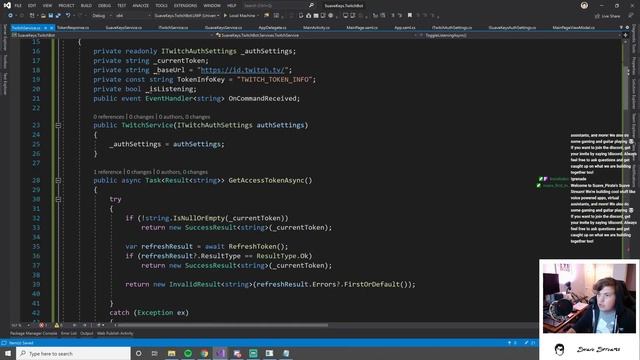Switch to the MainPage.xaml.cs tab
The image size is (640, 360).
click(362, 28)
